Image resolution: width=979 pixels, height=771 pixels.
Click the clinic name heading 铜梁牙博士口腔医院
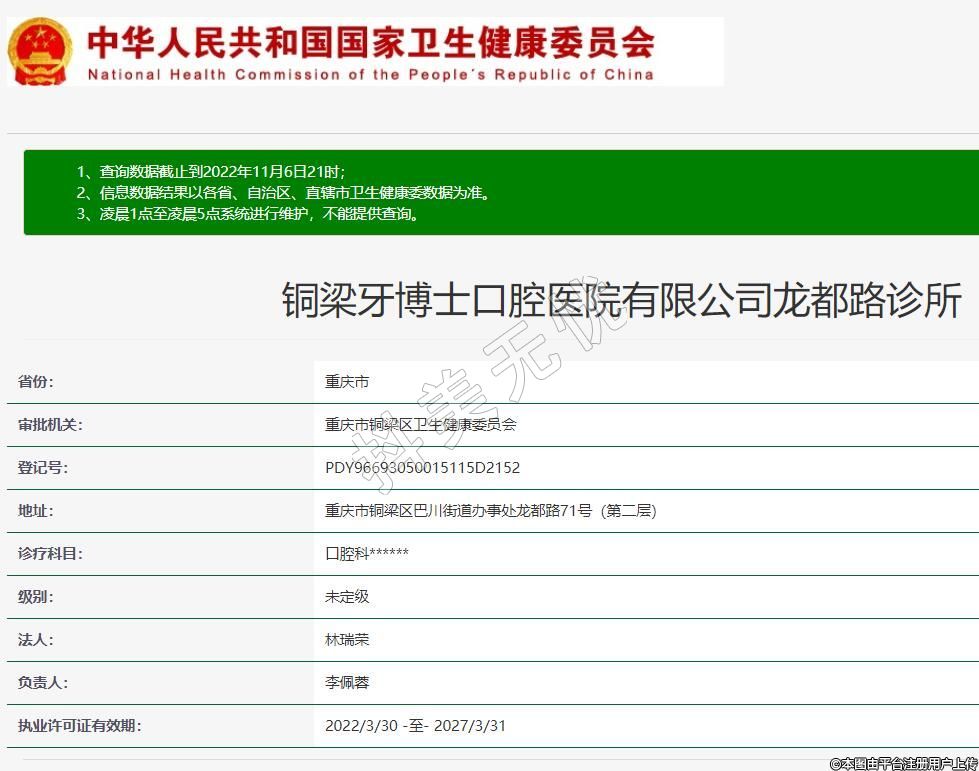pyautogui.click(x=621, y=300)
